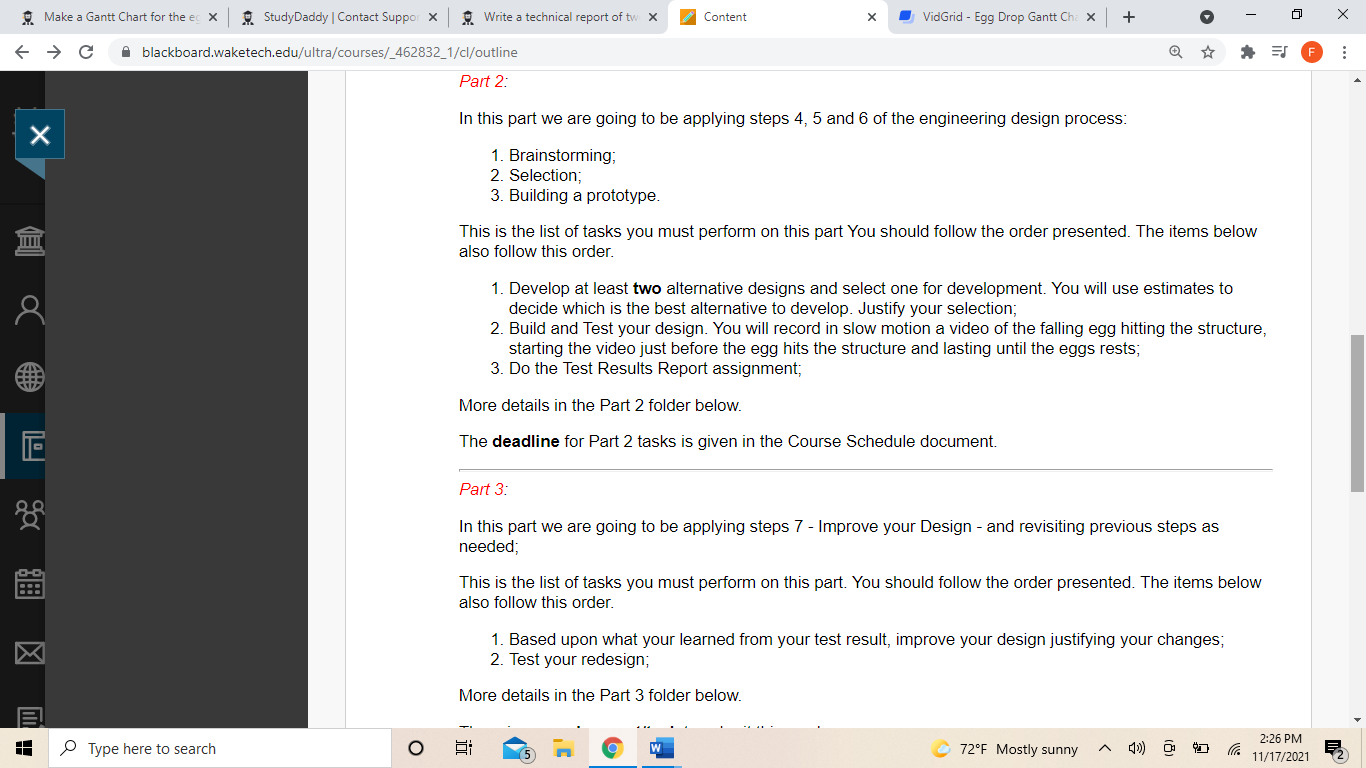Open the Organizations people icon
The height and width of the screenshot is (768, 1366).
pyautogui.click(x=30, y=514)
